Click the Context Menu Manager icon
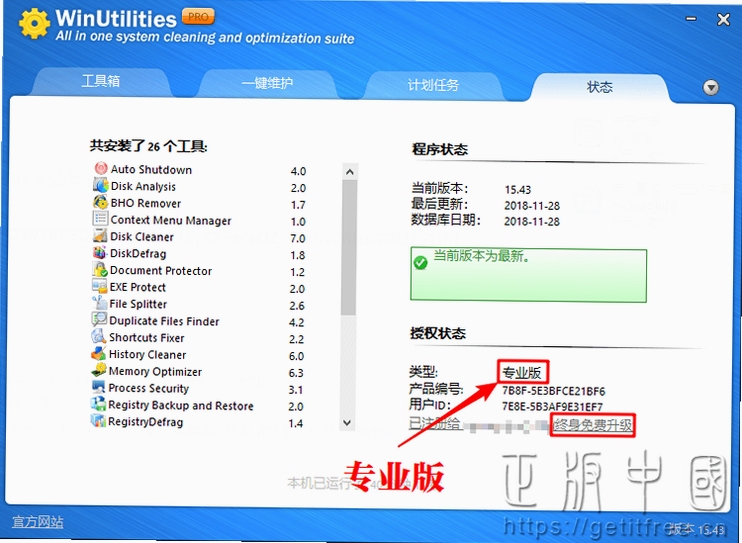Screen dimensions: 742x543 tap(100, 219)
